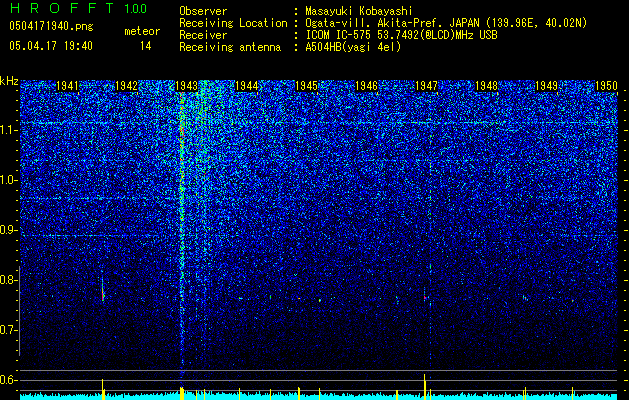Click the 1948 time marker

pos(487,86)
